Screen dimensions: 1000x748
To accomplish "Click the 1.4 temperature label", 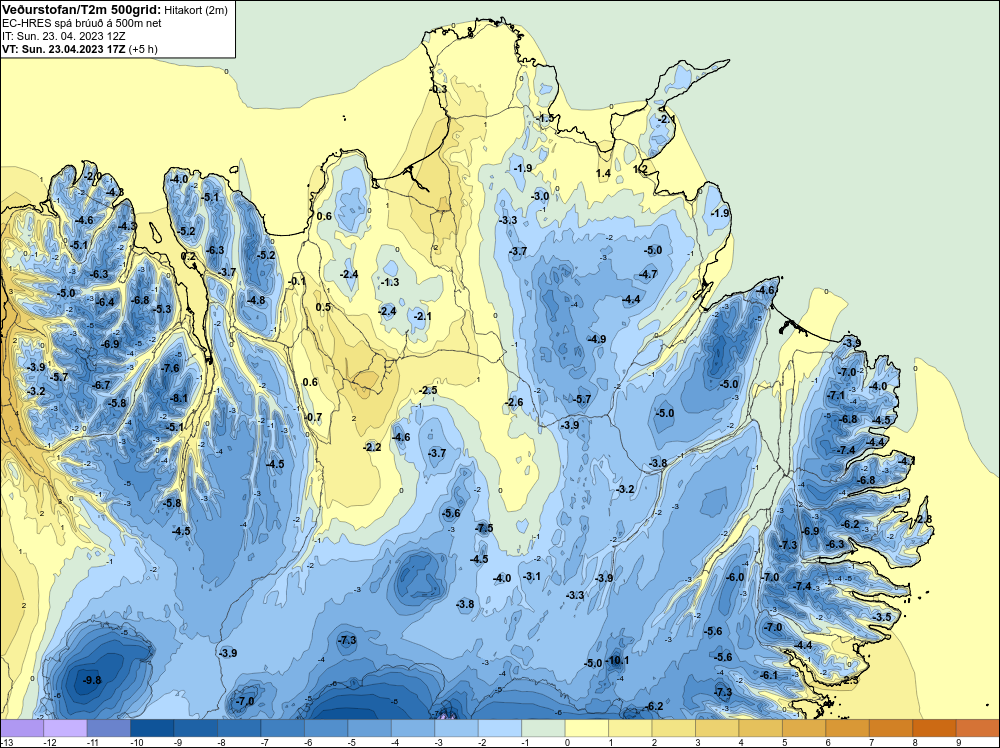I will pos(603,173).
